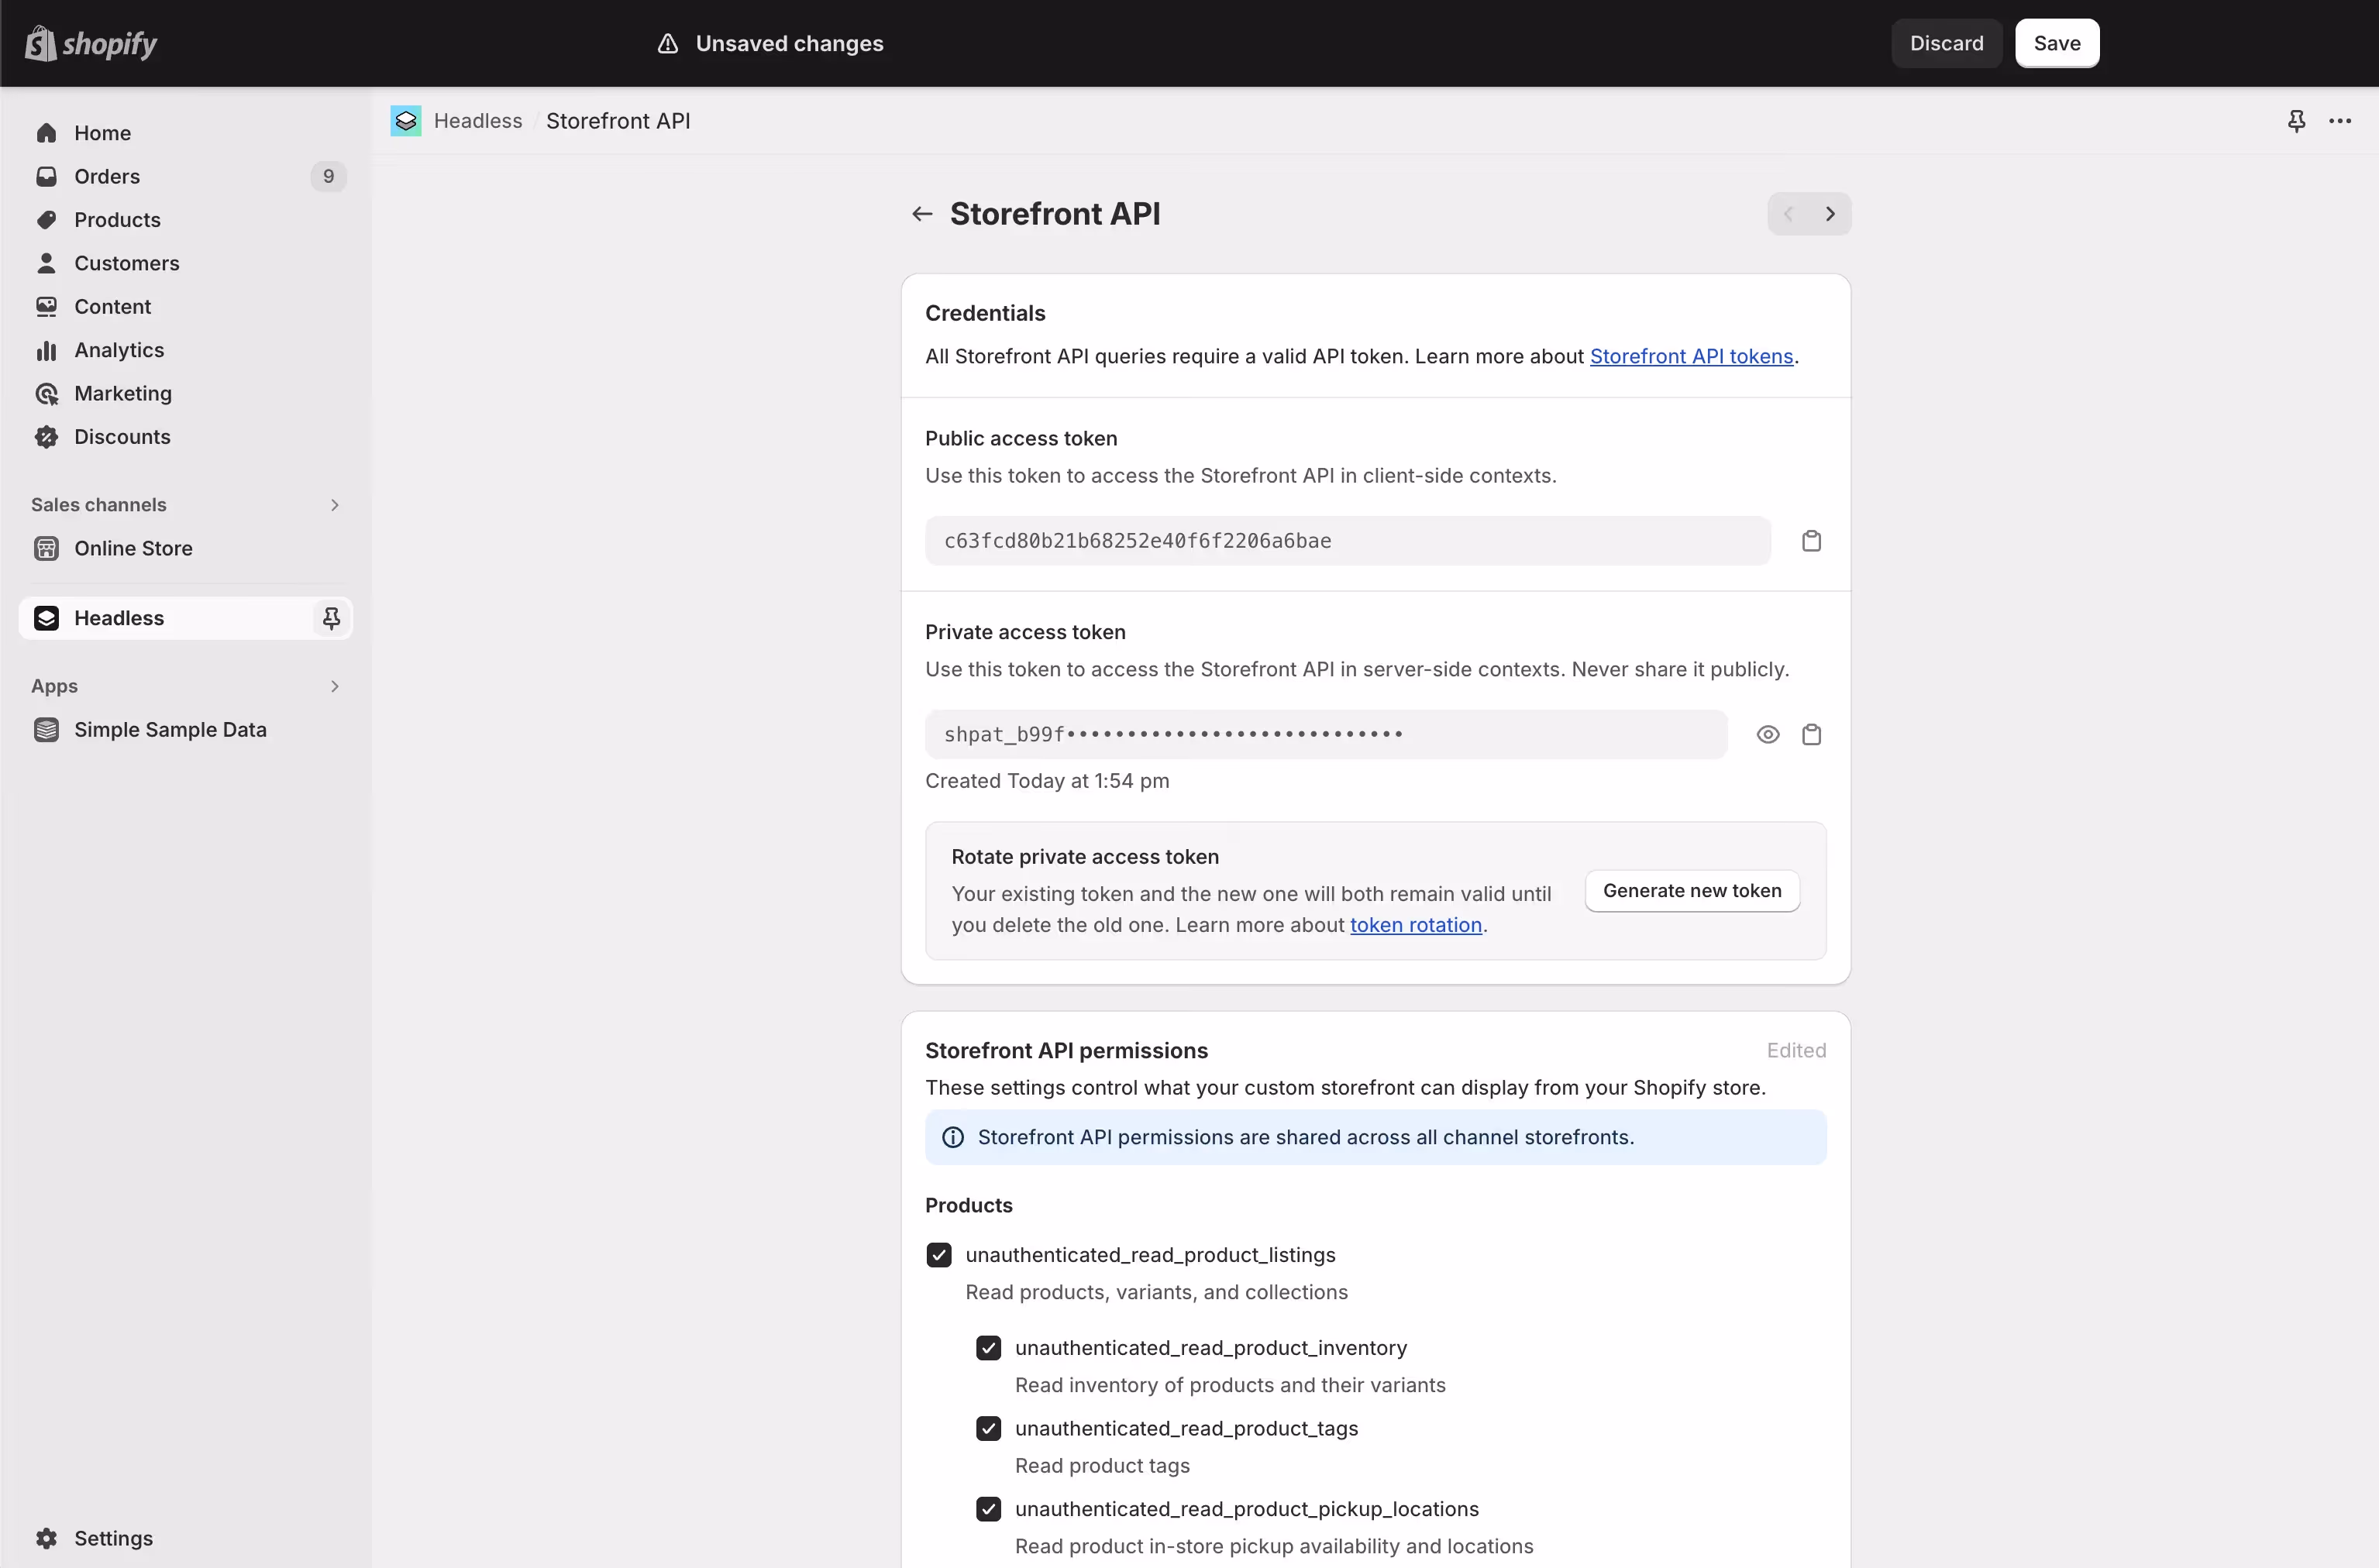
Task: Click the Orders inbox icon
Action: click(x=46, y=176)
